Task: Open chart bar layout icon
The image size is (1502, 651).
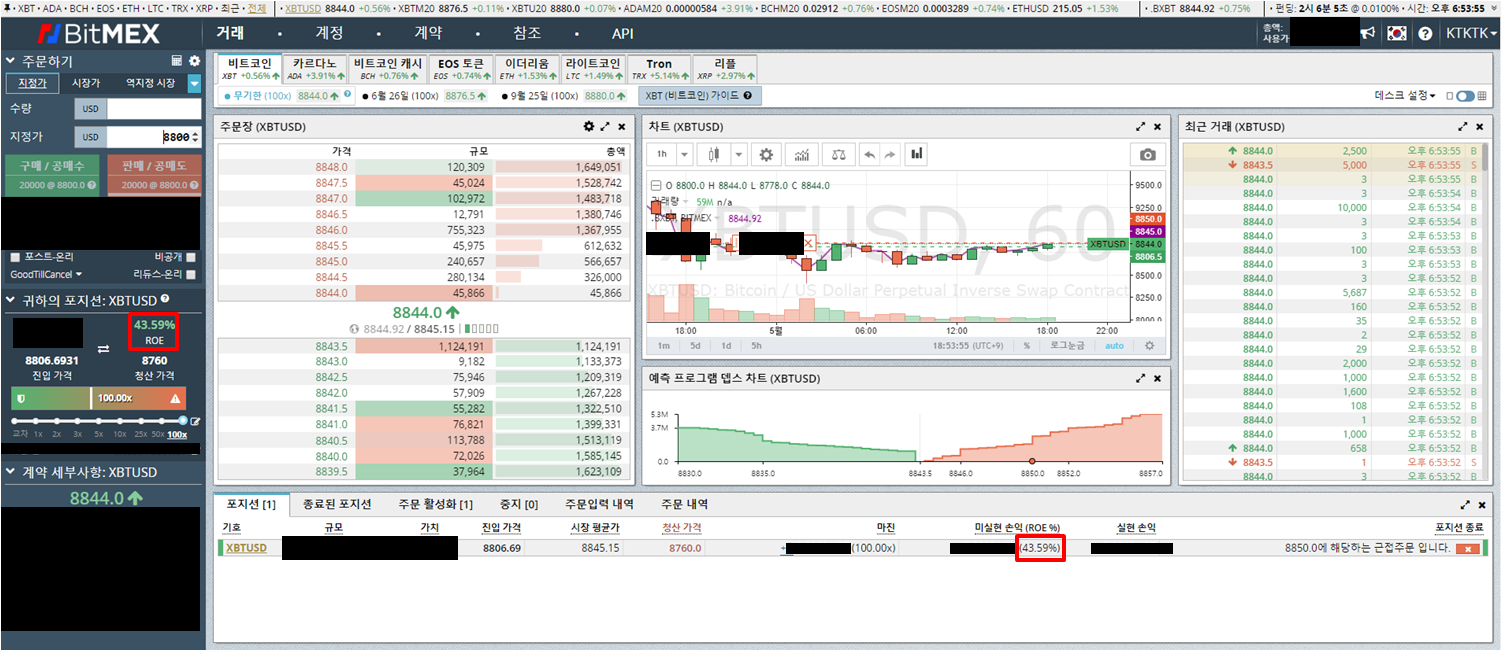Action: click(x=916, y=155)
